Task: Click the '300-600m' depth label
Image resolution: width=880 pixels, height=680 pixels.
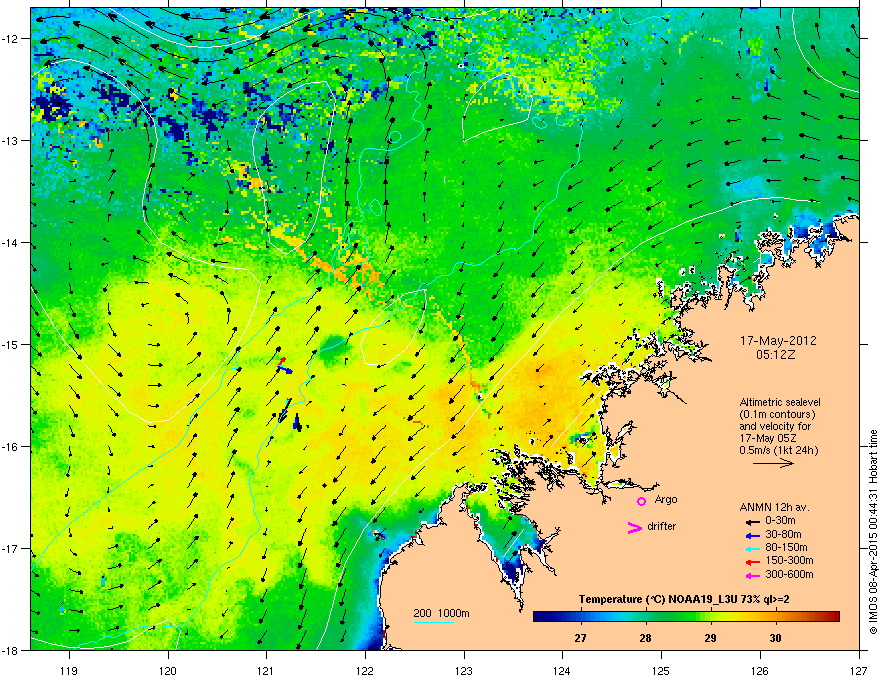Action: click(790, 575)
